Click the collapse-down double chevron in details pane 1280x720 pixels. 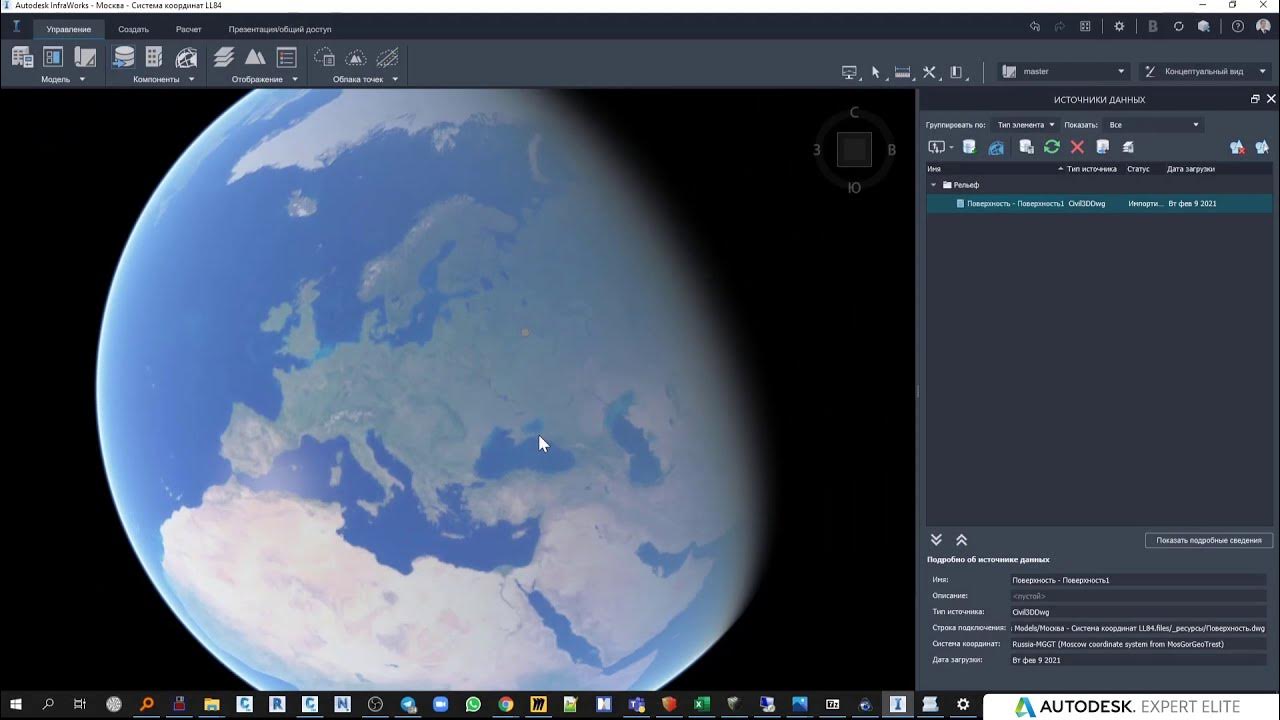[x=936, y=540]
